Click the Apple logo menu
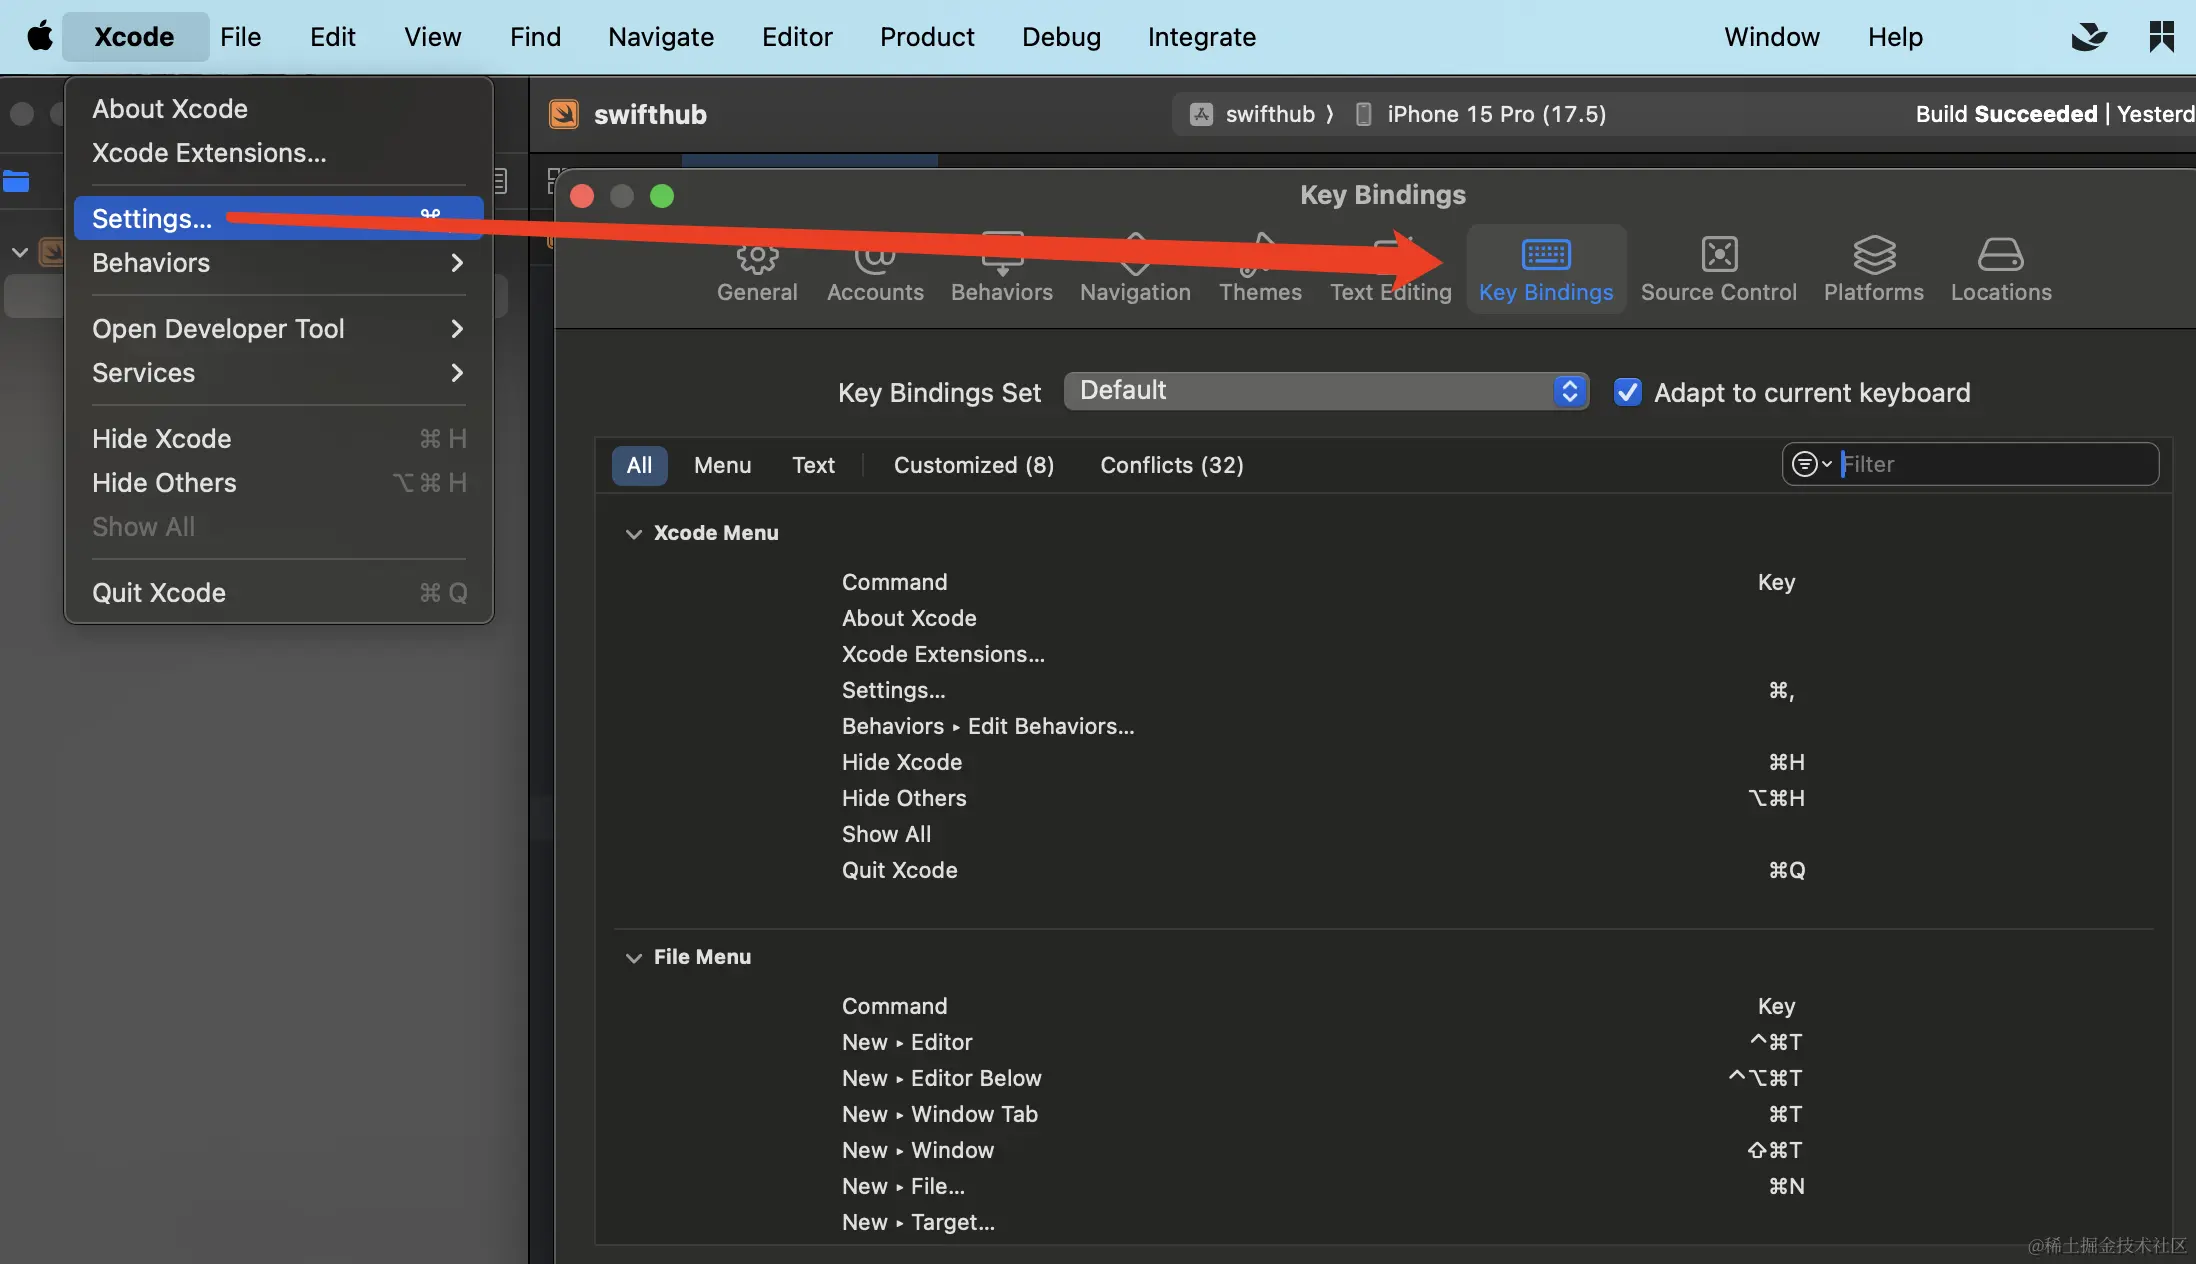 click(39, 37)
